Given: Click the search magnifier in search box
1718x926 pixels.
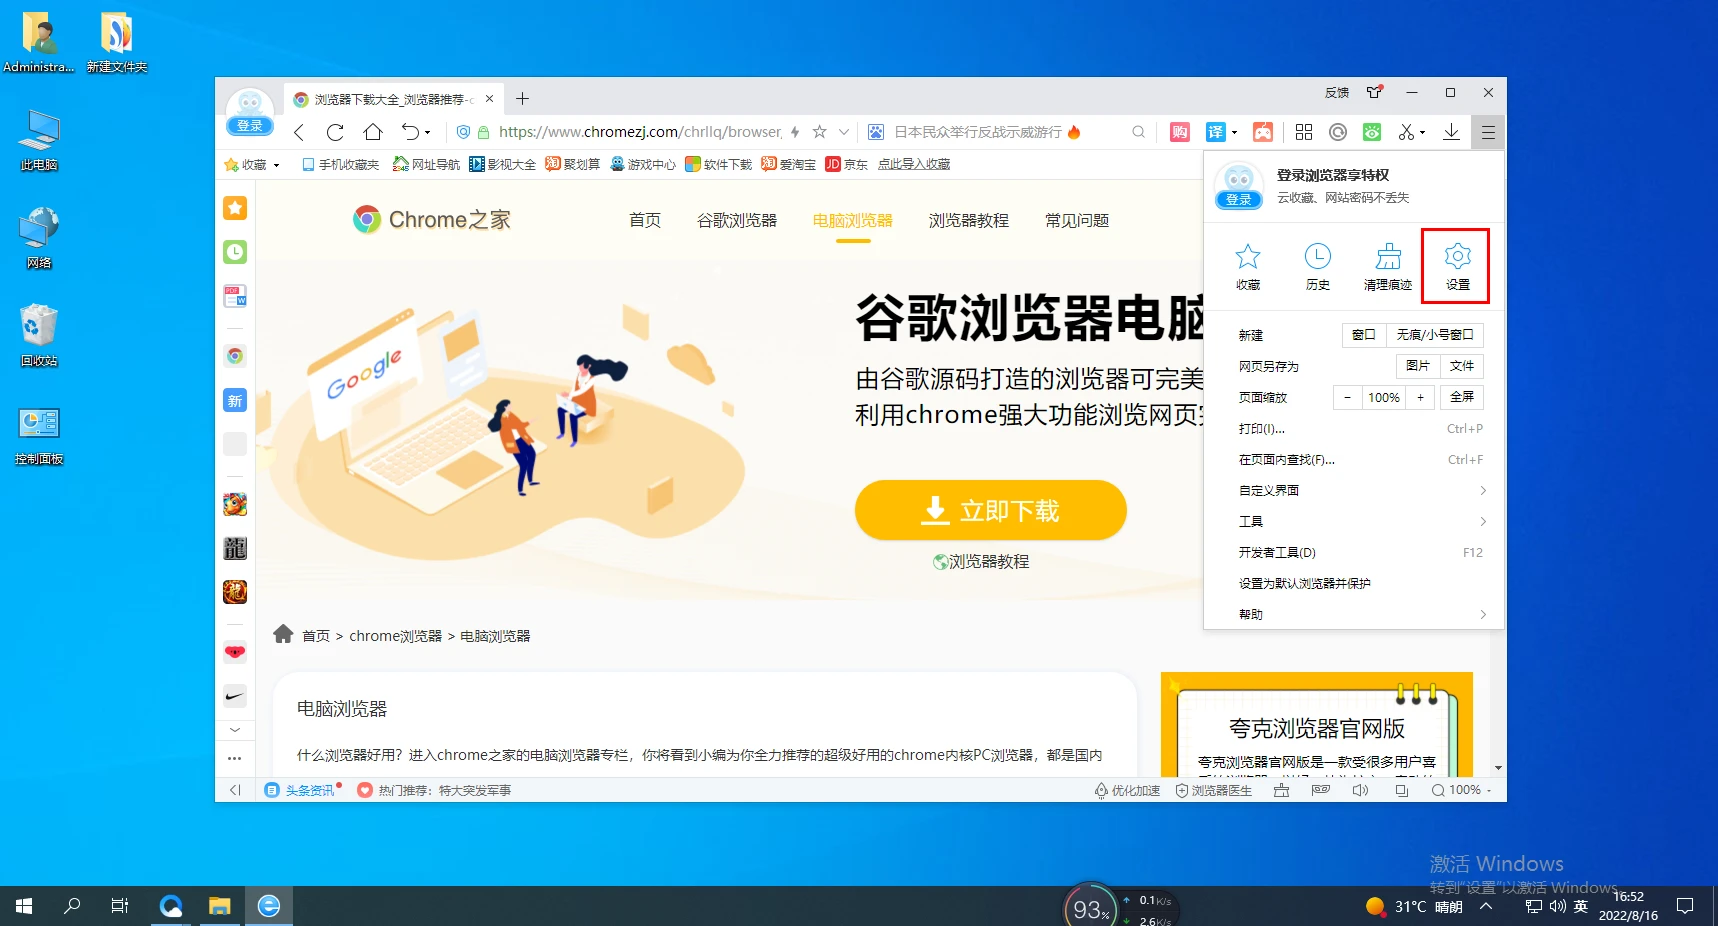Looking at the screenshot, I should click(1138, 132).
